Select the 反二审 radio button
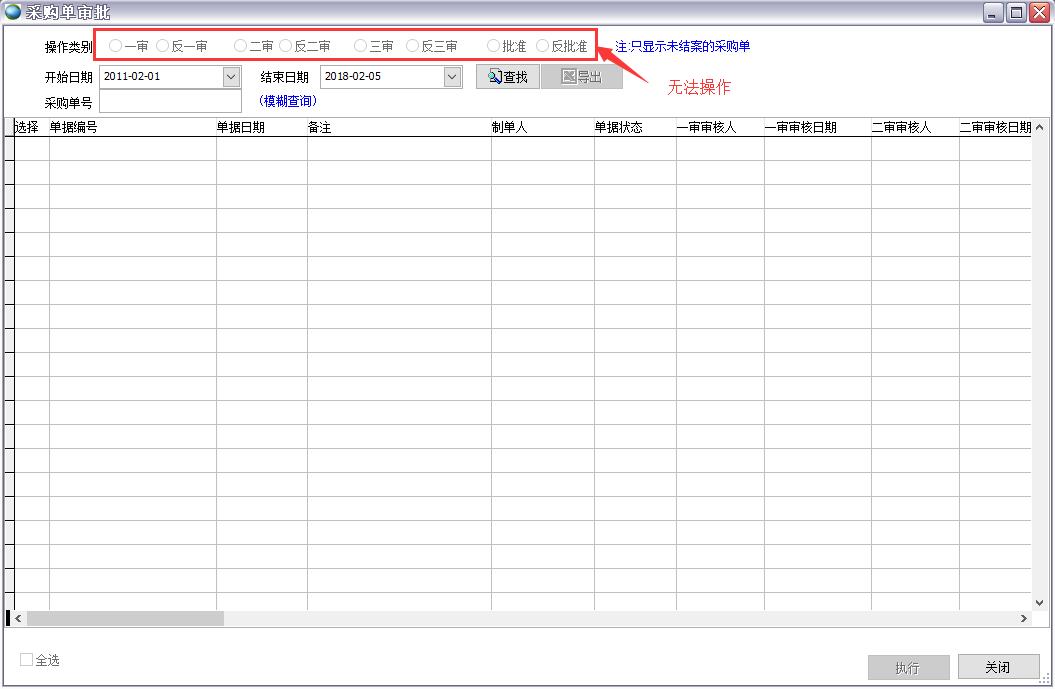The image size is (1055, 689). pyautogui.click(x=288, y=45)
